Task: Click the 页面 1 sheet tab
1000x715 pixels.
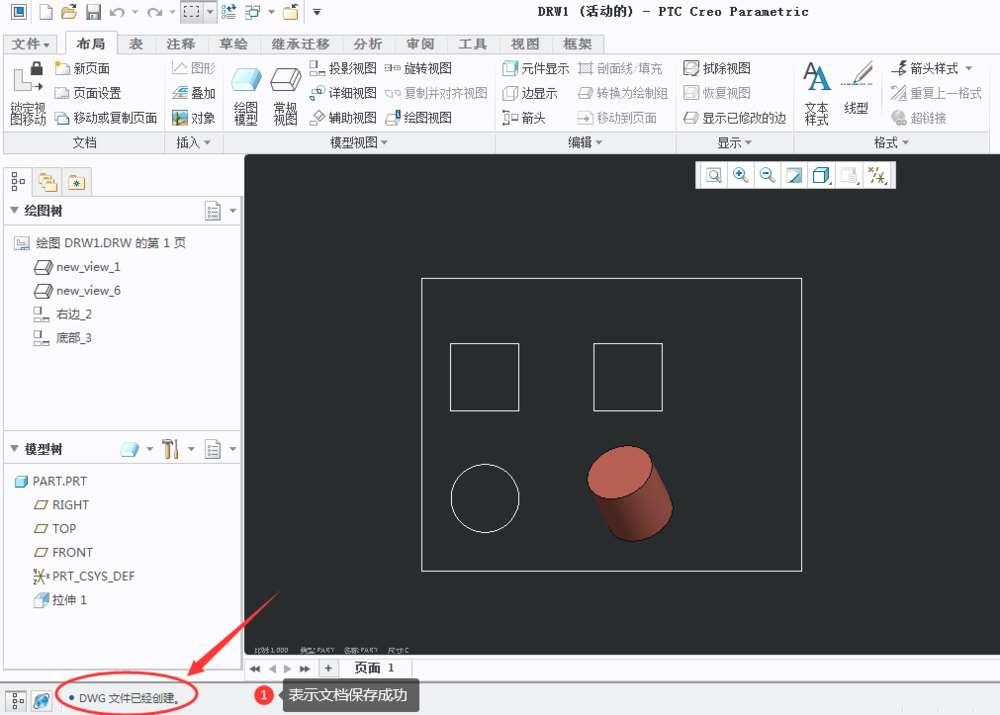Action: click(x=374, y=668)
